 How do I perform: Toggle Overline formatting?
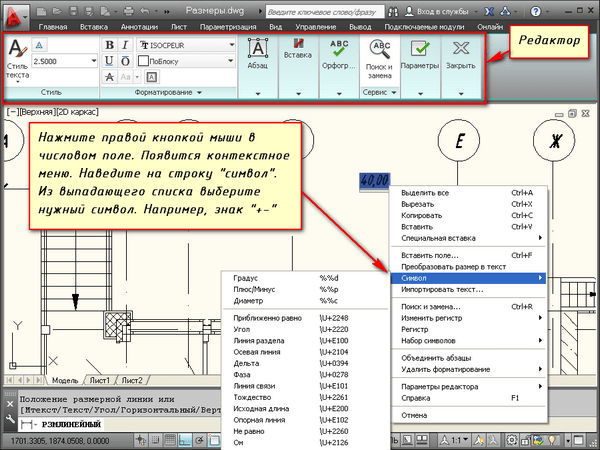coord(125,61)
